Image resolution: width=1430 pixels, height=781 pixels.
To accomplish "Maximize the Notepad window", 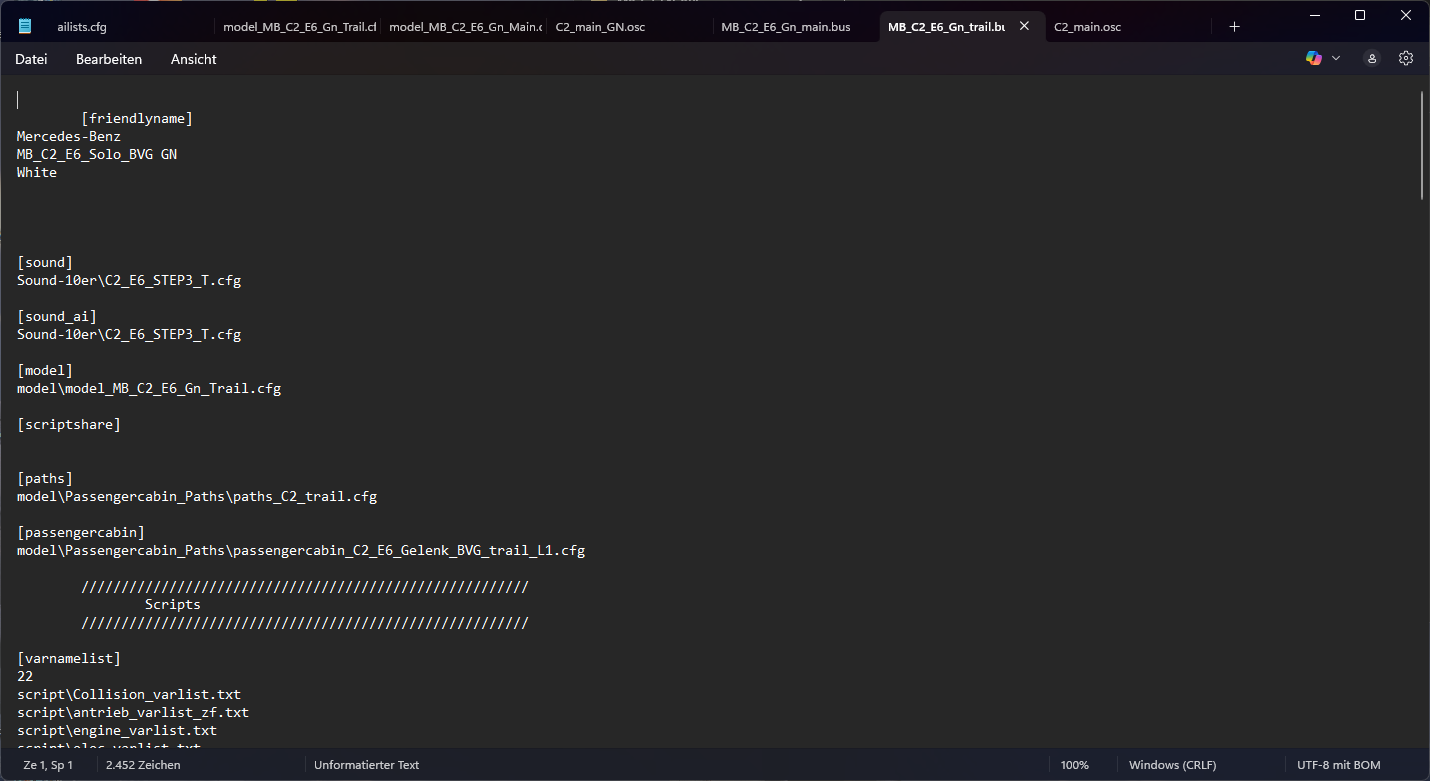I will [x=1359, y=15].
